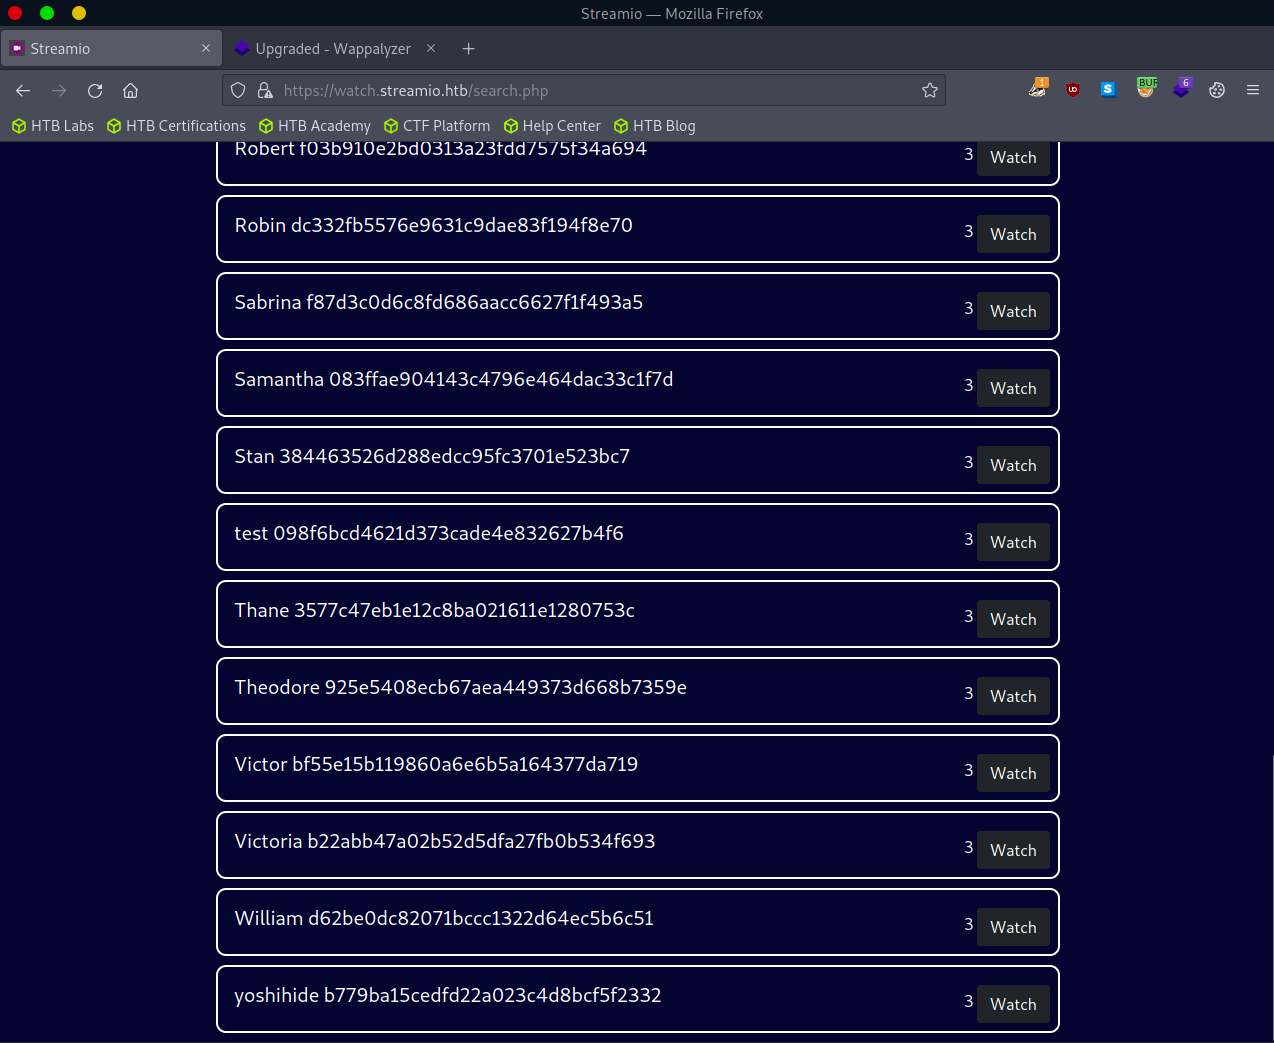Select text yoshihide b779ba15cedfd22a023c4d8bcf5f2332
This screenshot has width=1274, height=1043.
[x=448, y=995]
